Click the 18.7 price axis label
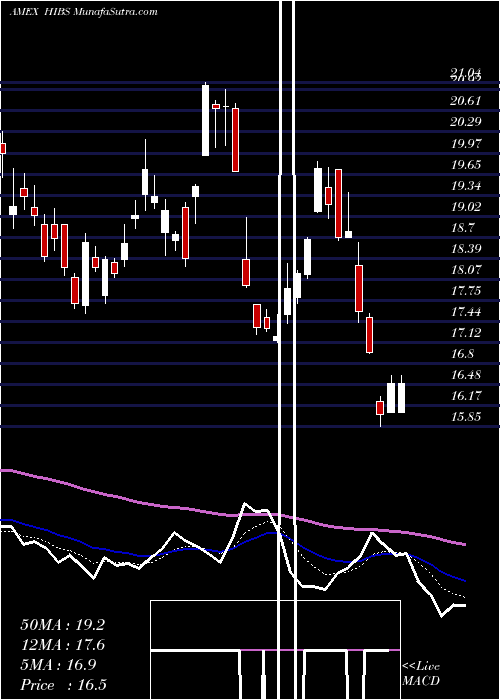Screen dimensions: 500x700 tap(462, 228)
